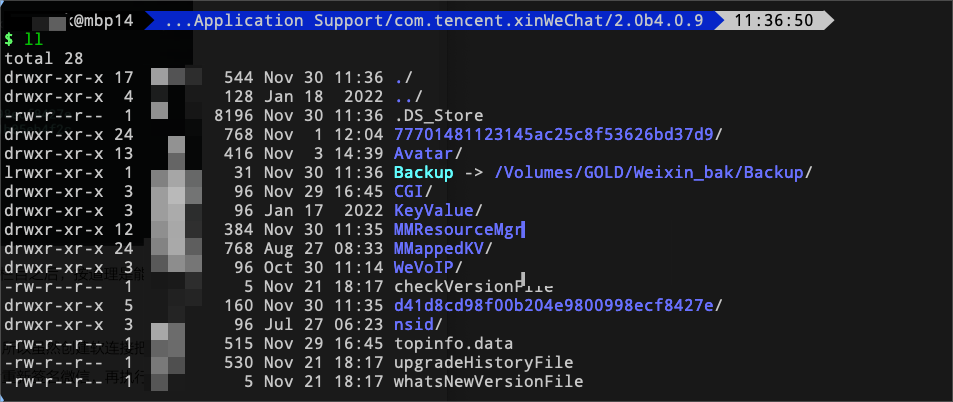Click the upgradeHistoryFile entry
Screen dimensions: 953x402
click(x=484, y=362)
